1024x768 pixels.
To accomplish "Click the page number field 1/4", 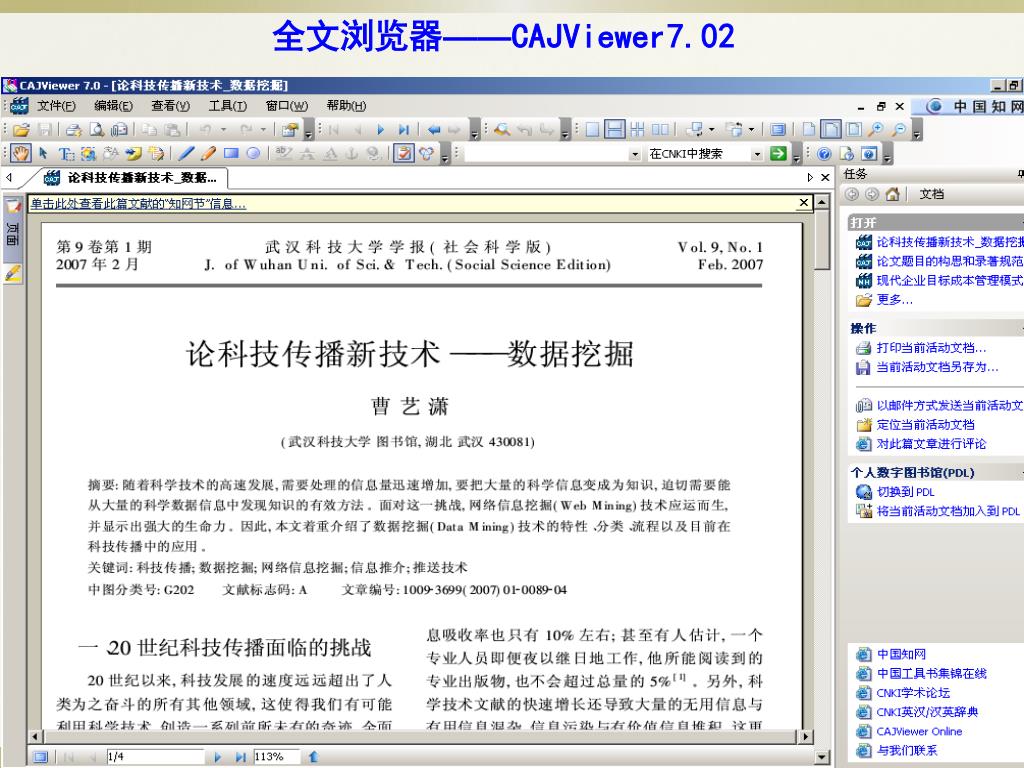I will (155, 757).
